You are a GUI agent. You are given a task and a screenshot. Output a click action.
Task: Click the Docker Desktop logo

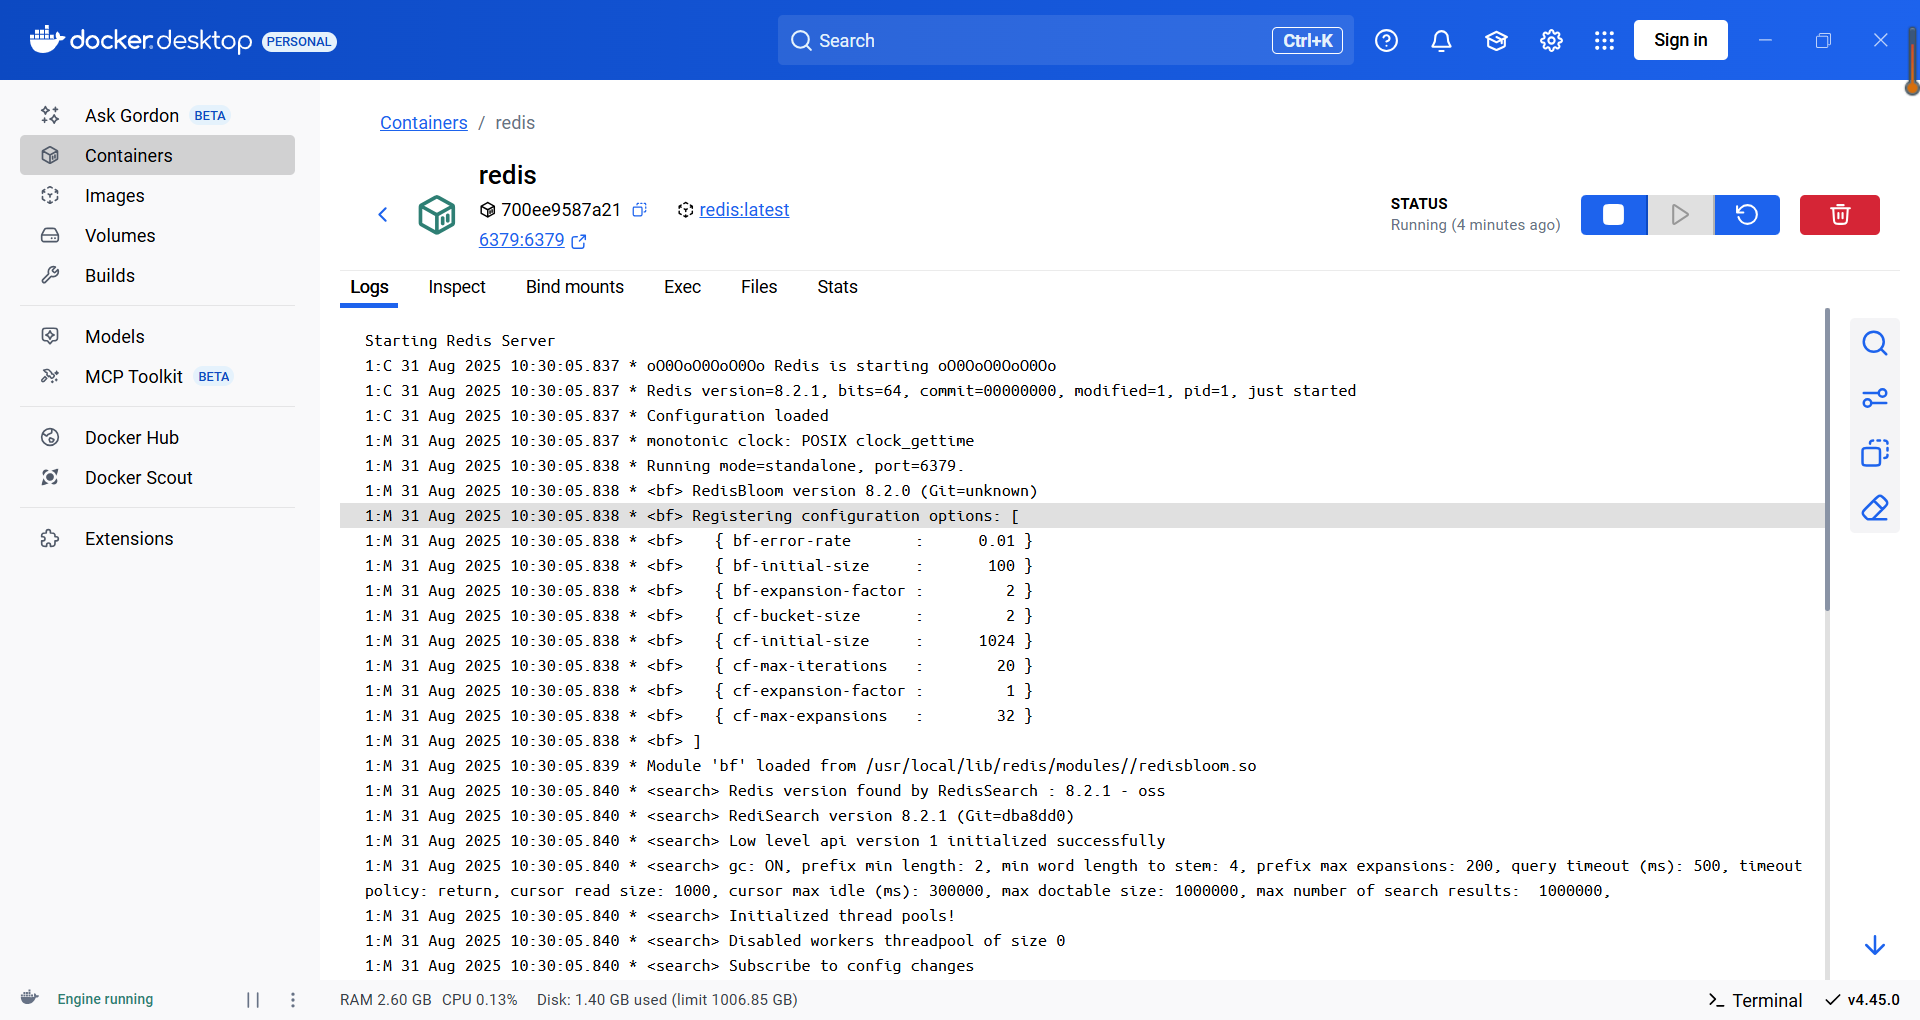coord(140,40)
